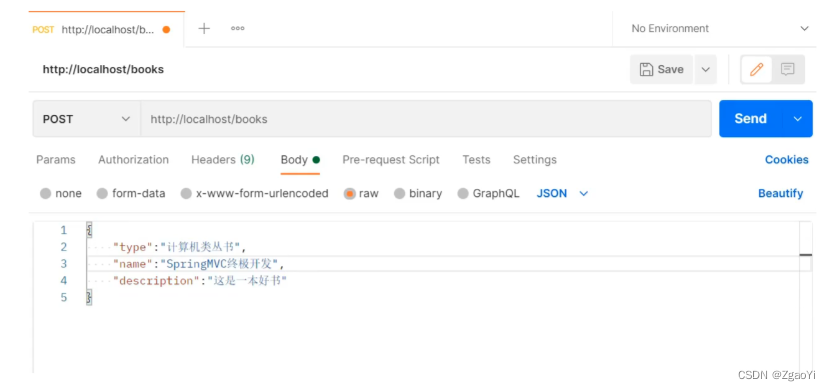Open the JSON format dropdown
This screenshot has height=391, width=830.
562,194
